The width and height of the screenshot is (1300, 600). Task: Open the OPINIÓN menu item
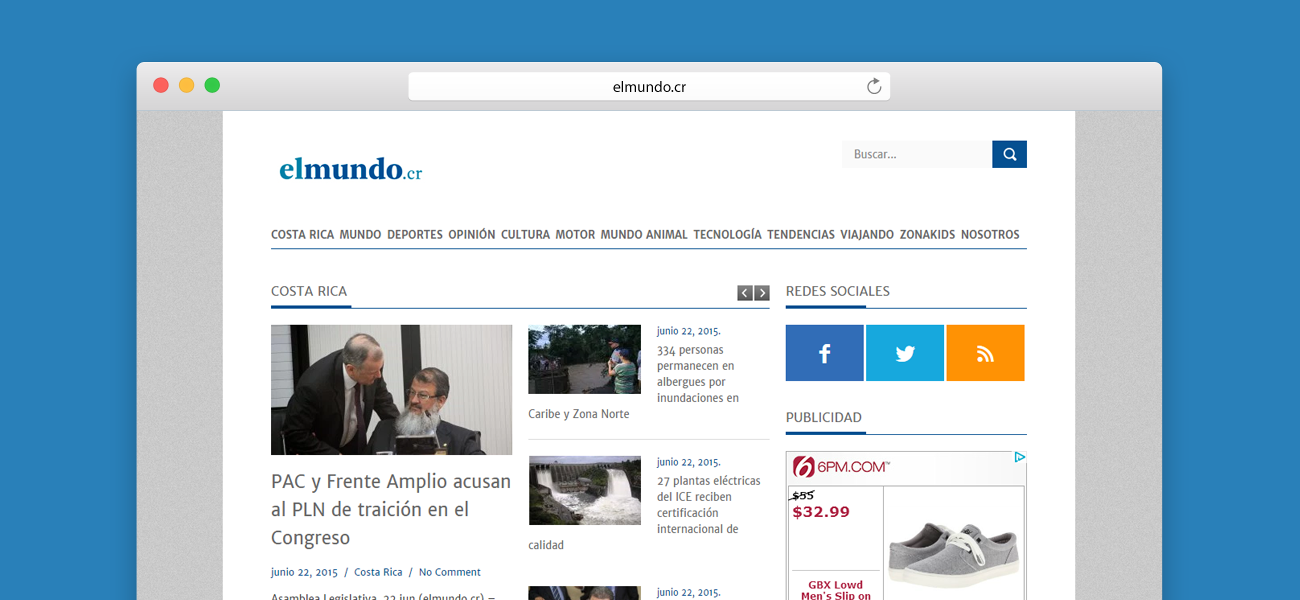[x=472, y=235]
